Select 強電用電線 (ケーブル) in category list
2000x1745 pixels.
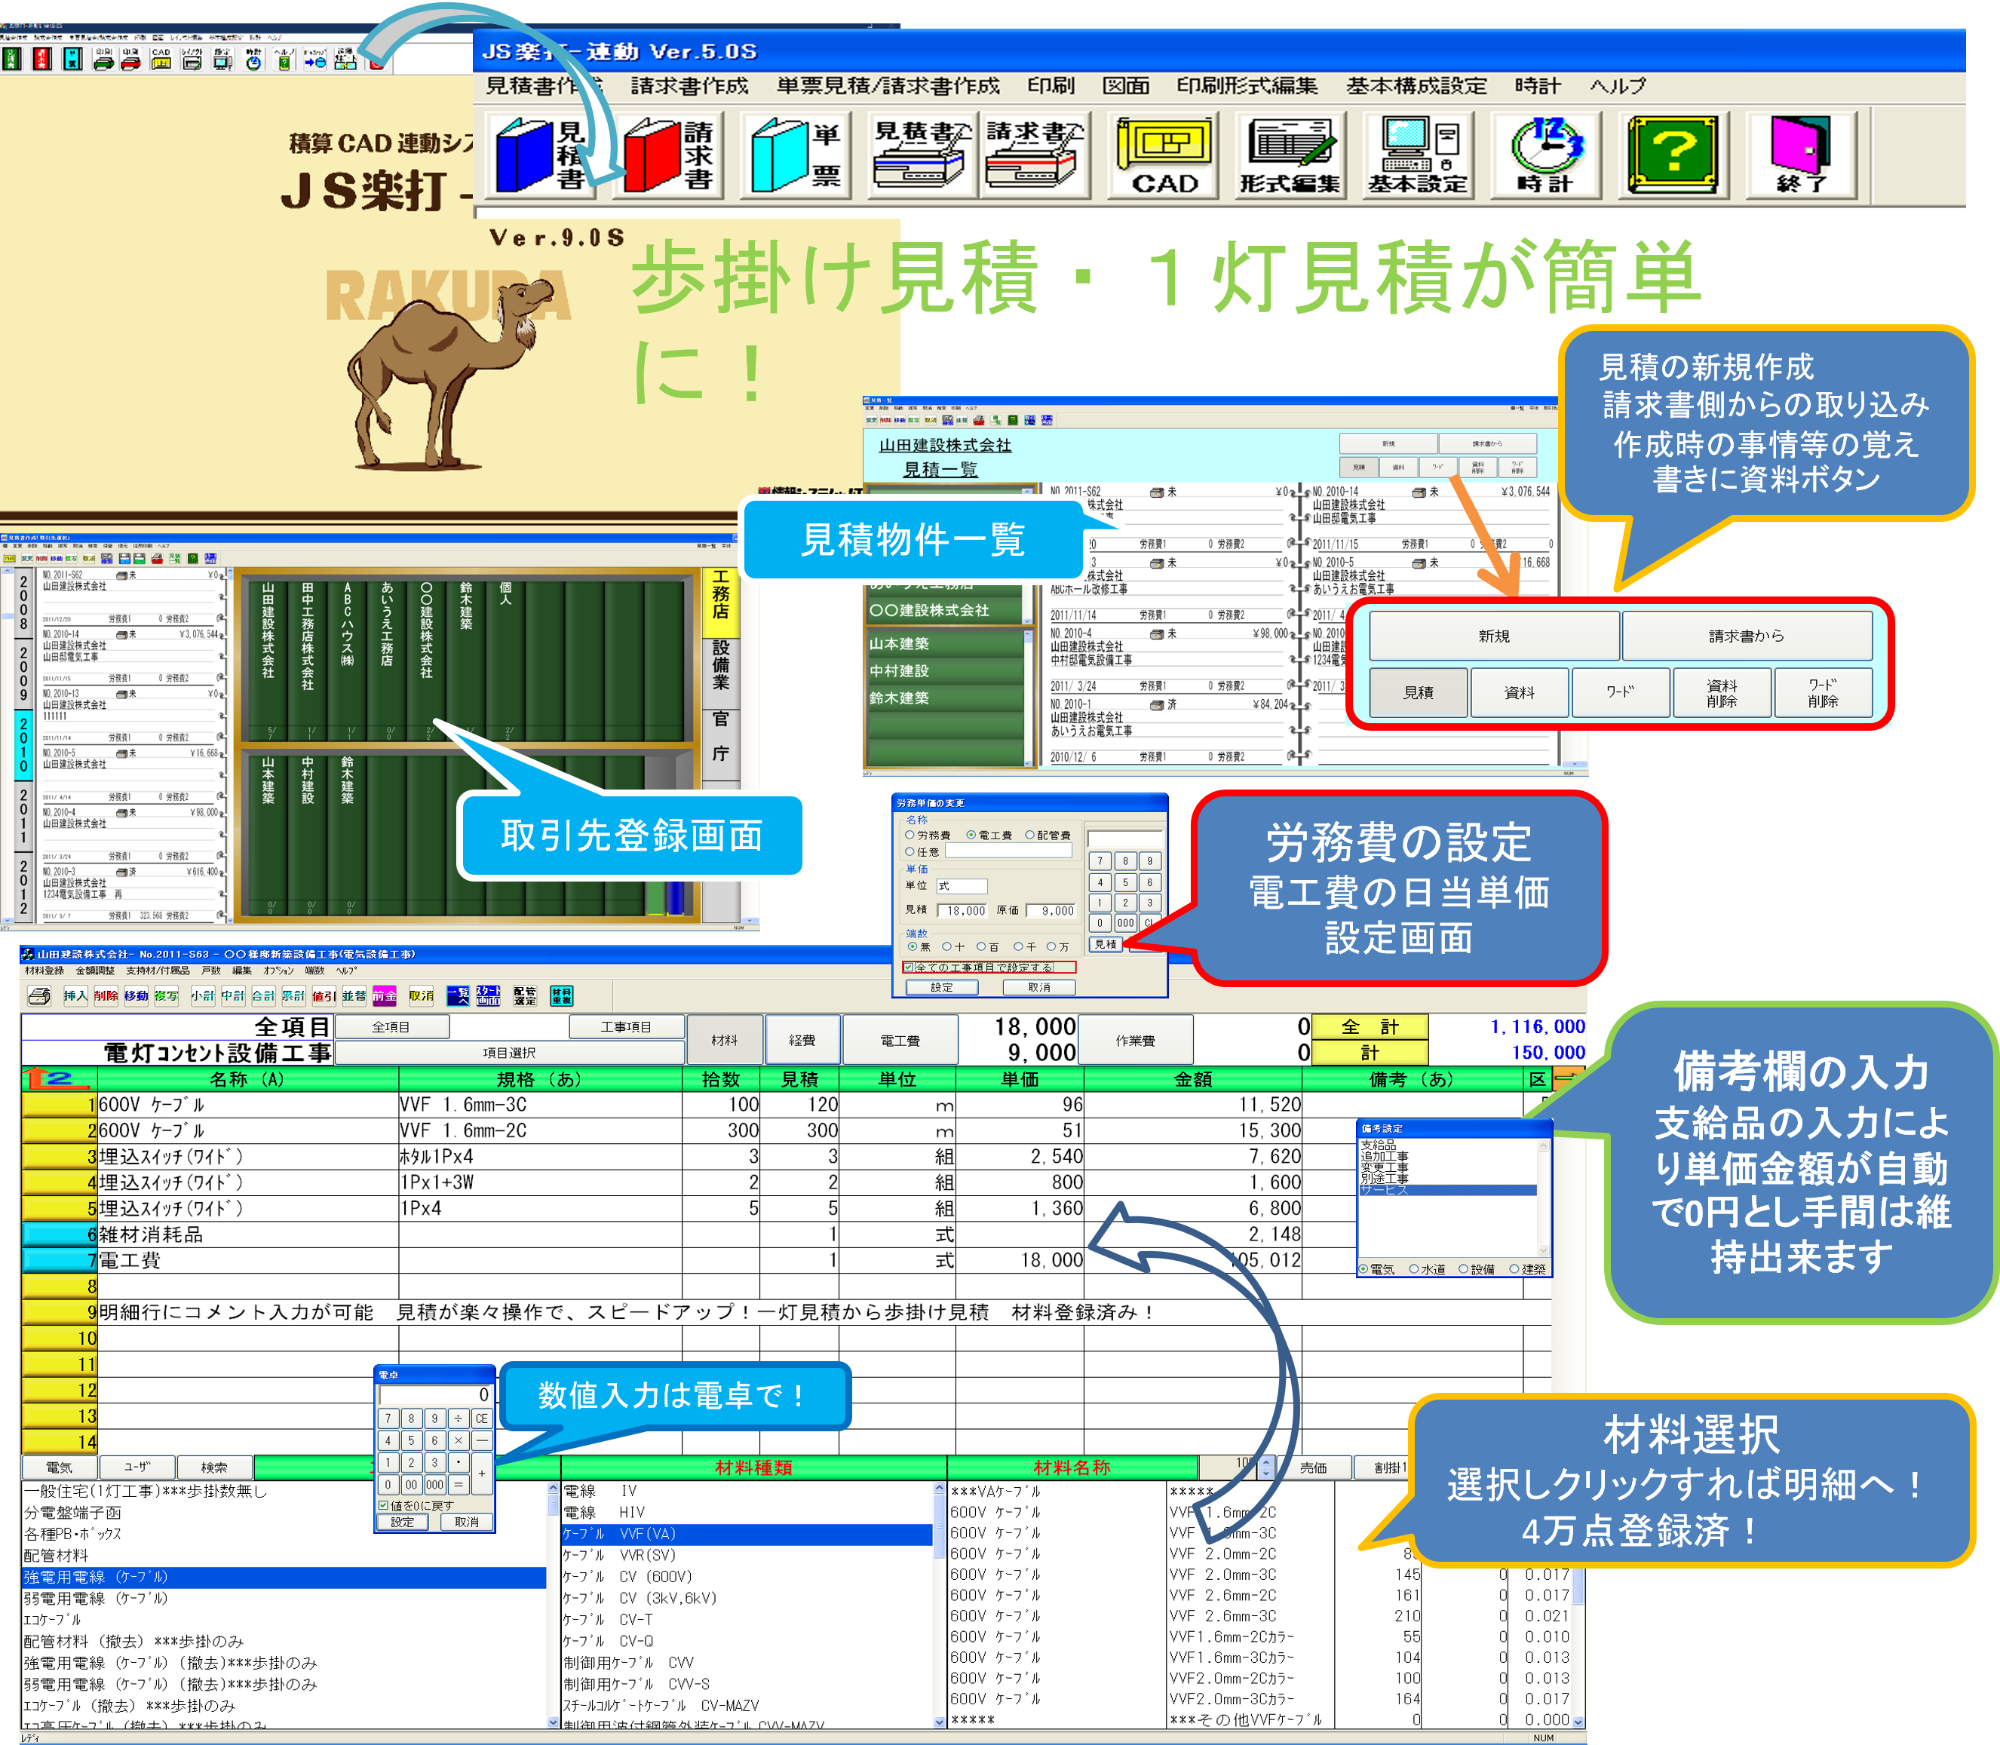284,1577
